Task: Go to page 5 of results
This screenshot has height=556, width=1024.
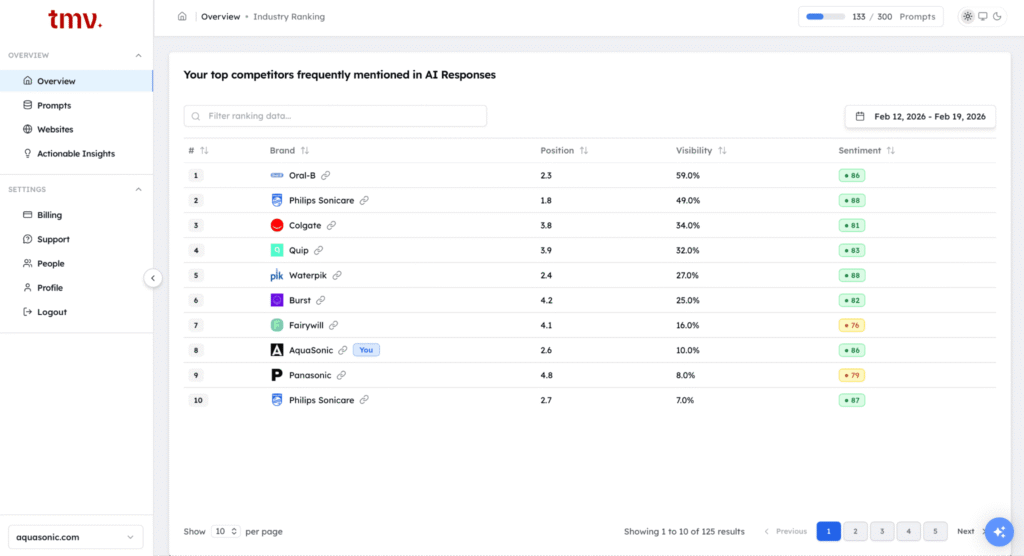Action: point(935,531)
